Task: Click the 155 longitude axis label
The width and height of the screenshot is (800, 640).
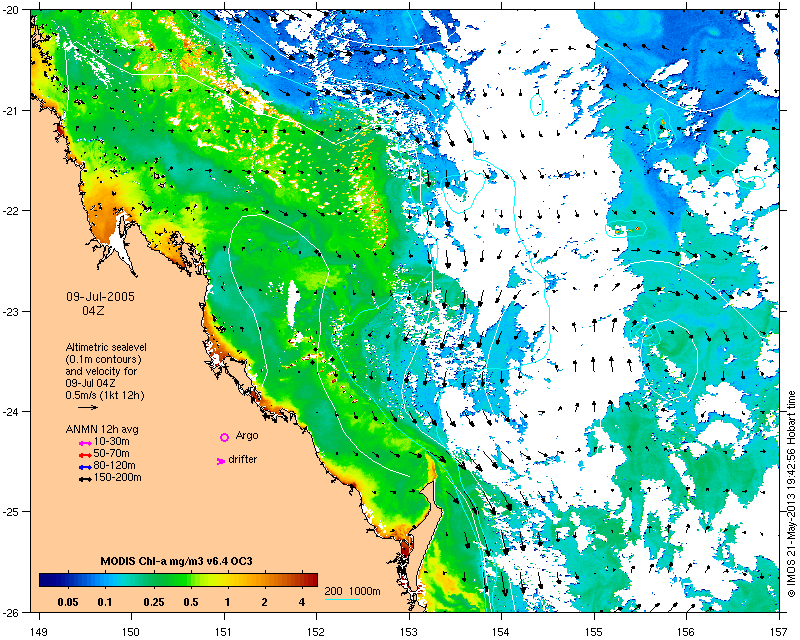Action: 594,632
